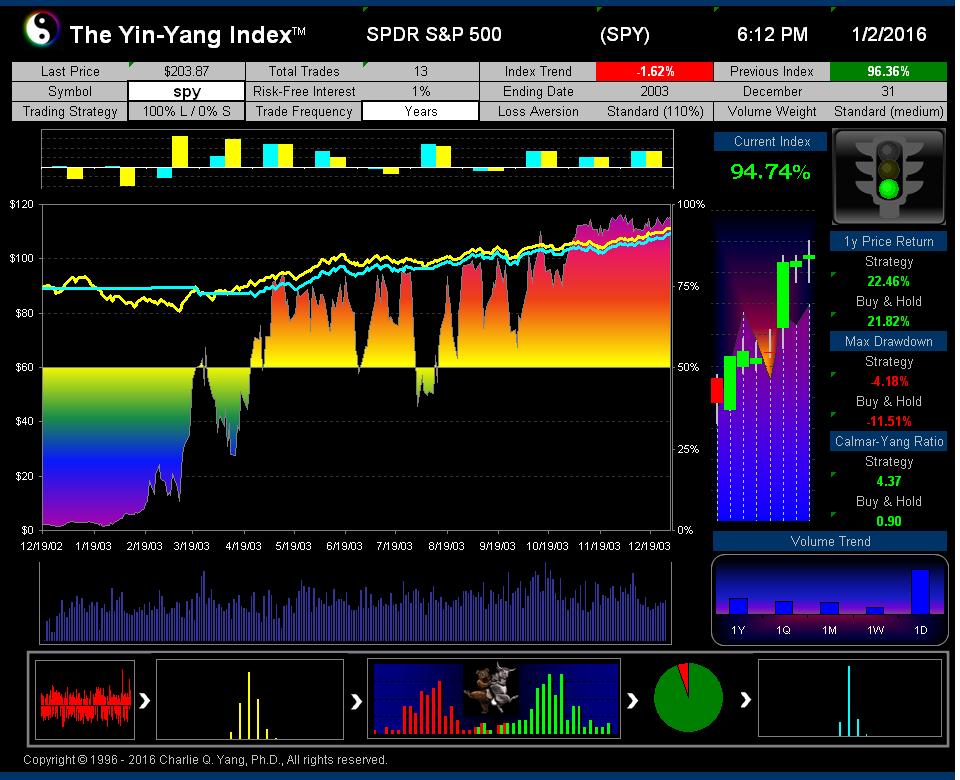Click the 7/19/03 date axis label

tap(394, 546)
